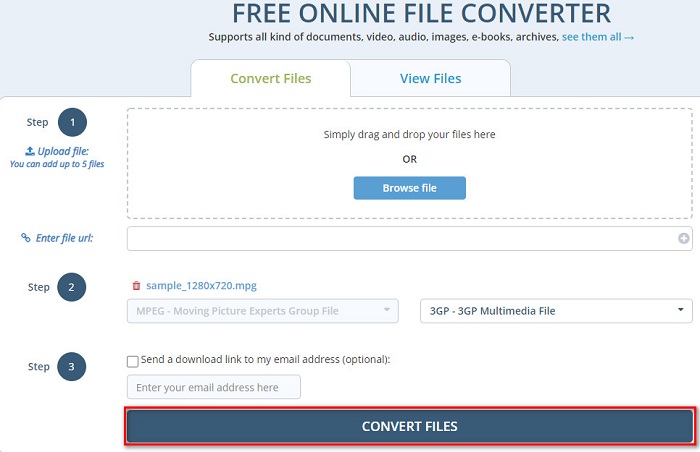Click the Enter file url label
The image size is (700, 452).
64,238
